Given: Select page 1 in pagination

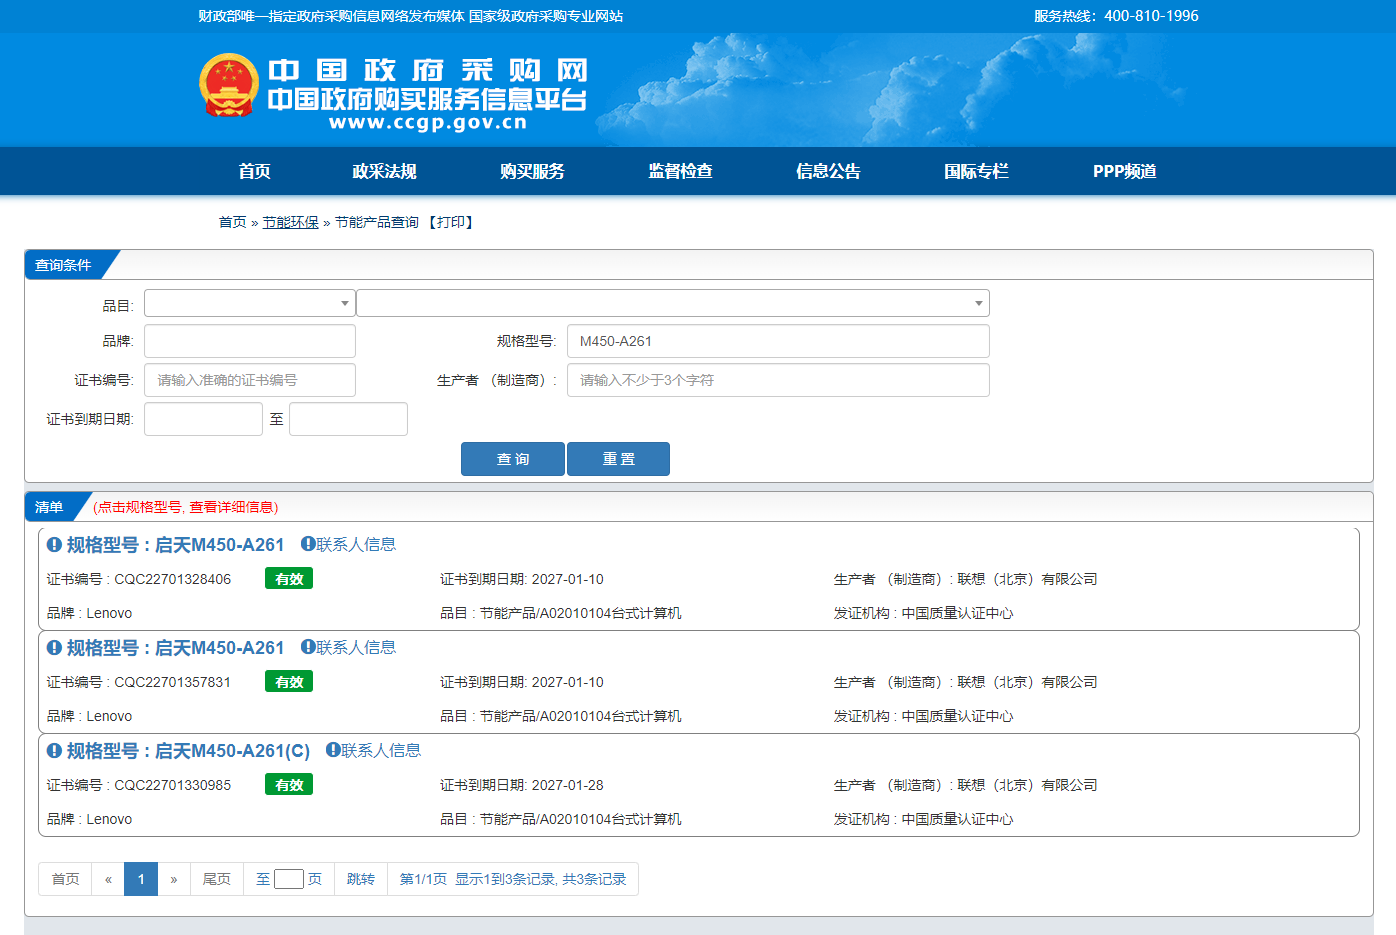Looking at the screenshot, I should [141, 879].
